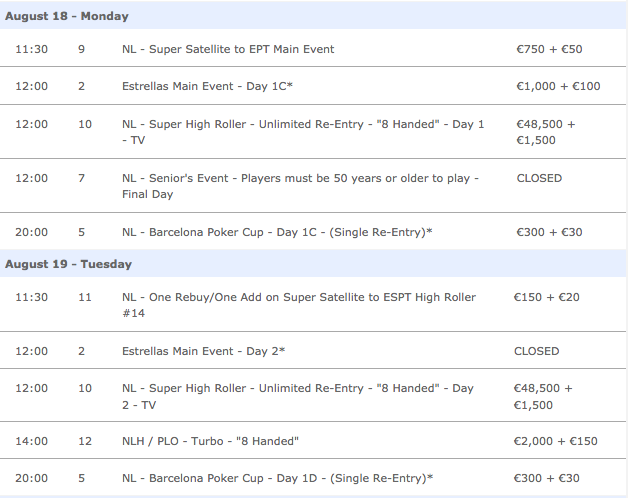This screenshot has height=498, width=628.
Task: Select the €1,000 + €100 buy-in amount
Action: [558, 86]
